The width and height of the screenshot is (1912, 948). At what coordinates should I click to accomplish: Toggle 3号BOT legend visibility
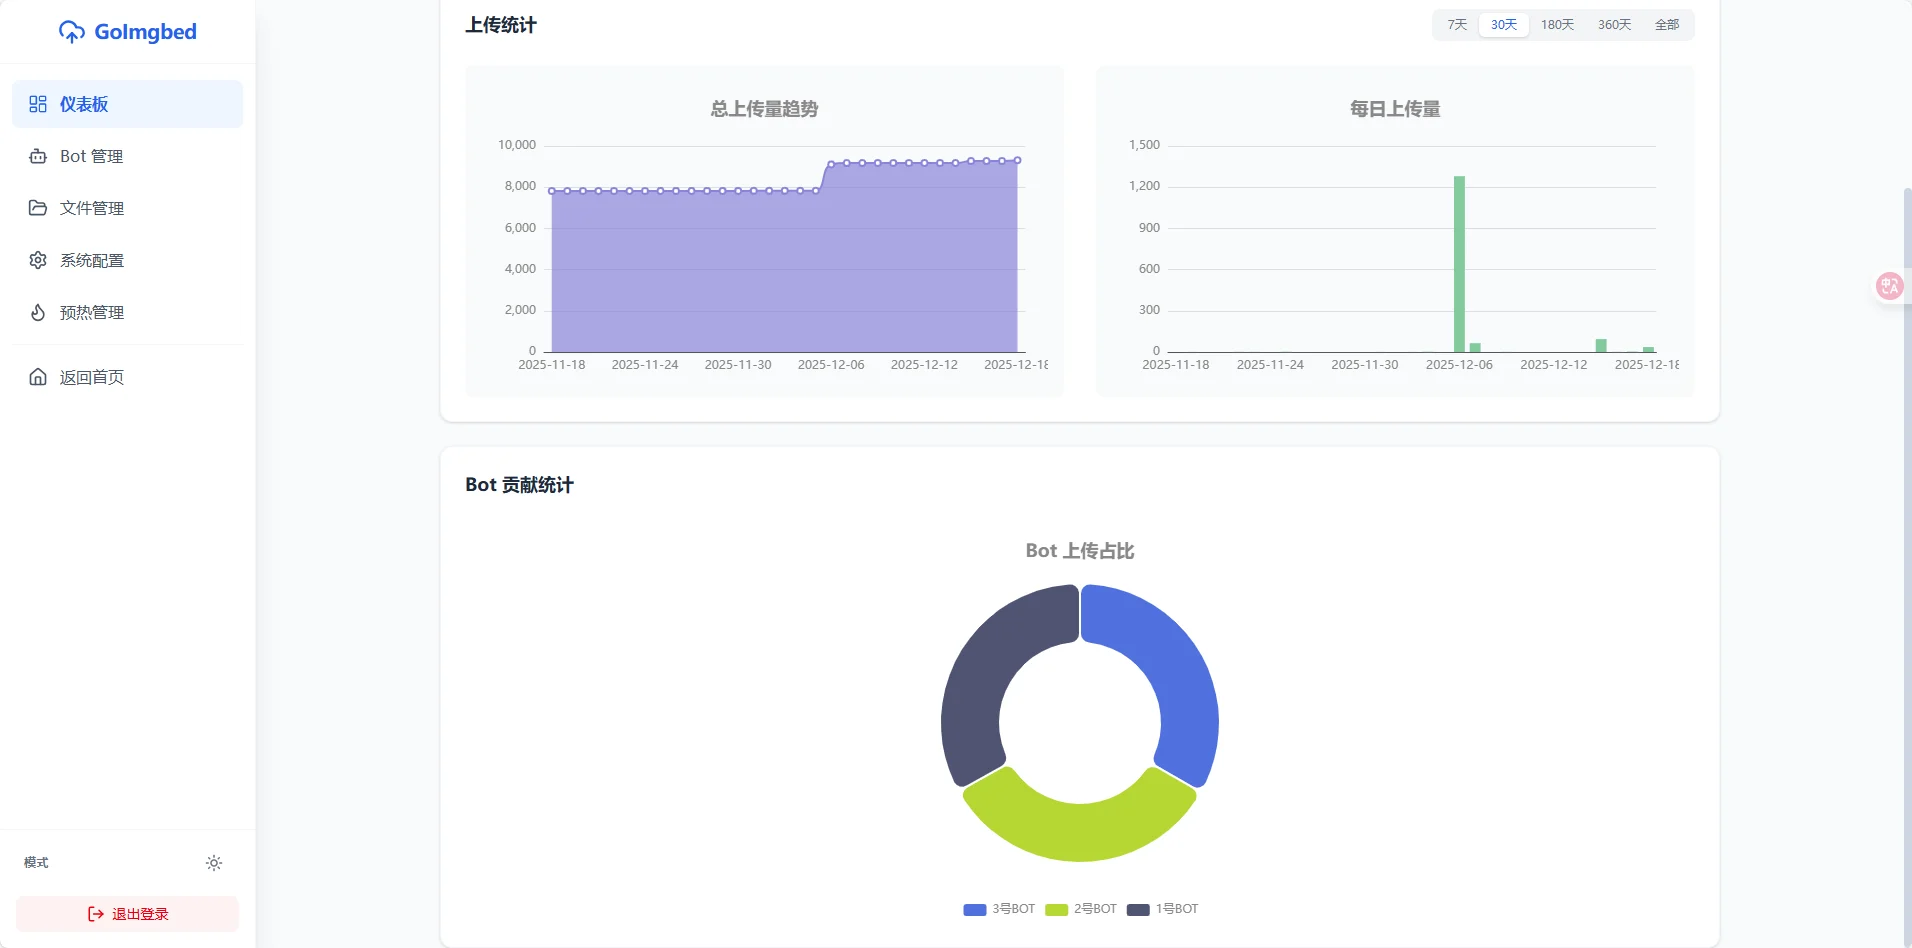[999, 909]
